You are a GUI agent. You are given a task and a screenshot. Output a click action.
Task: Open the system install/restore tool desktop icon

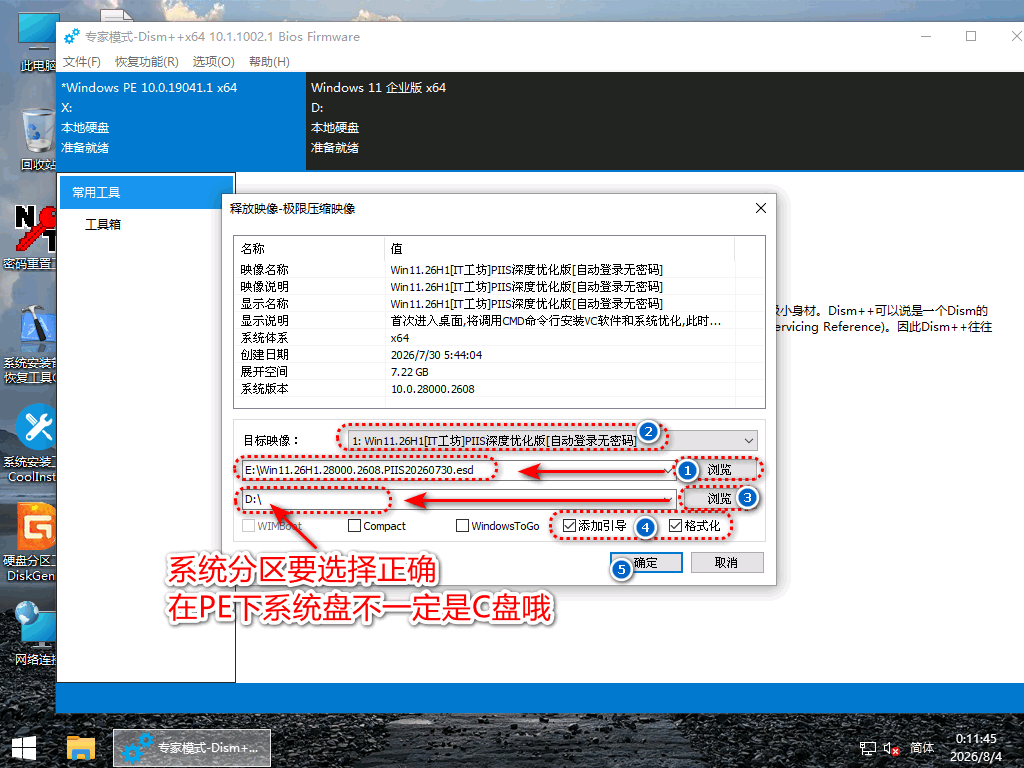30,345
